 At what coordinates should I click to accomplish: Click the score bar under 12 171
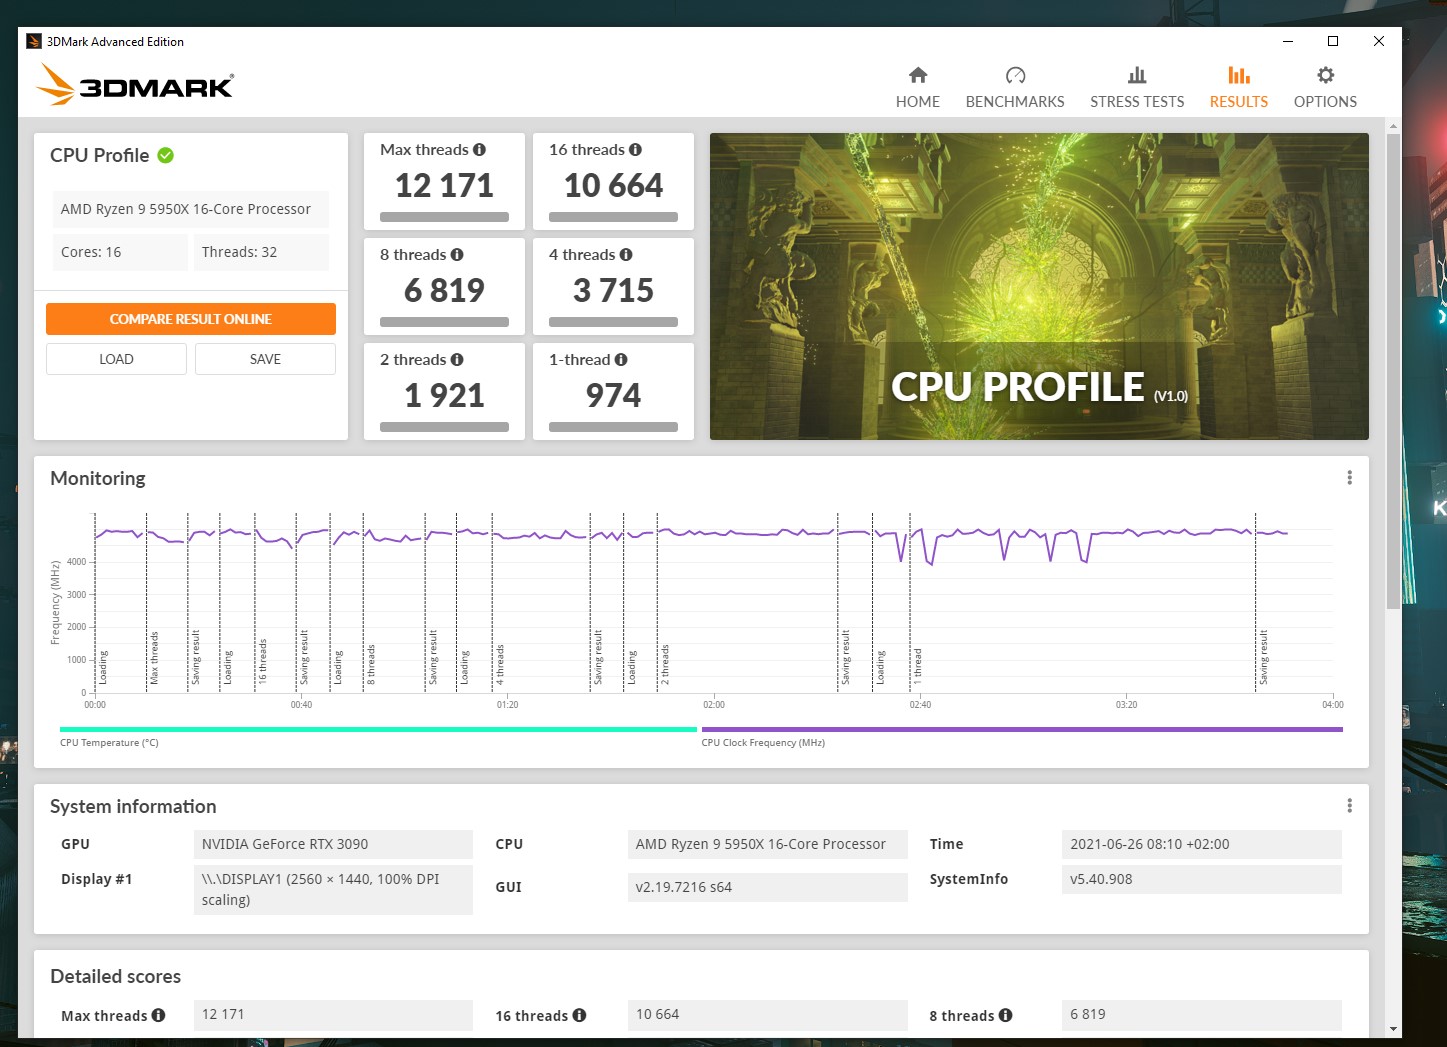pyautogui.click(x=444, y=217)
